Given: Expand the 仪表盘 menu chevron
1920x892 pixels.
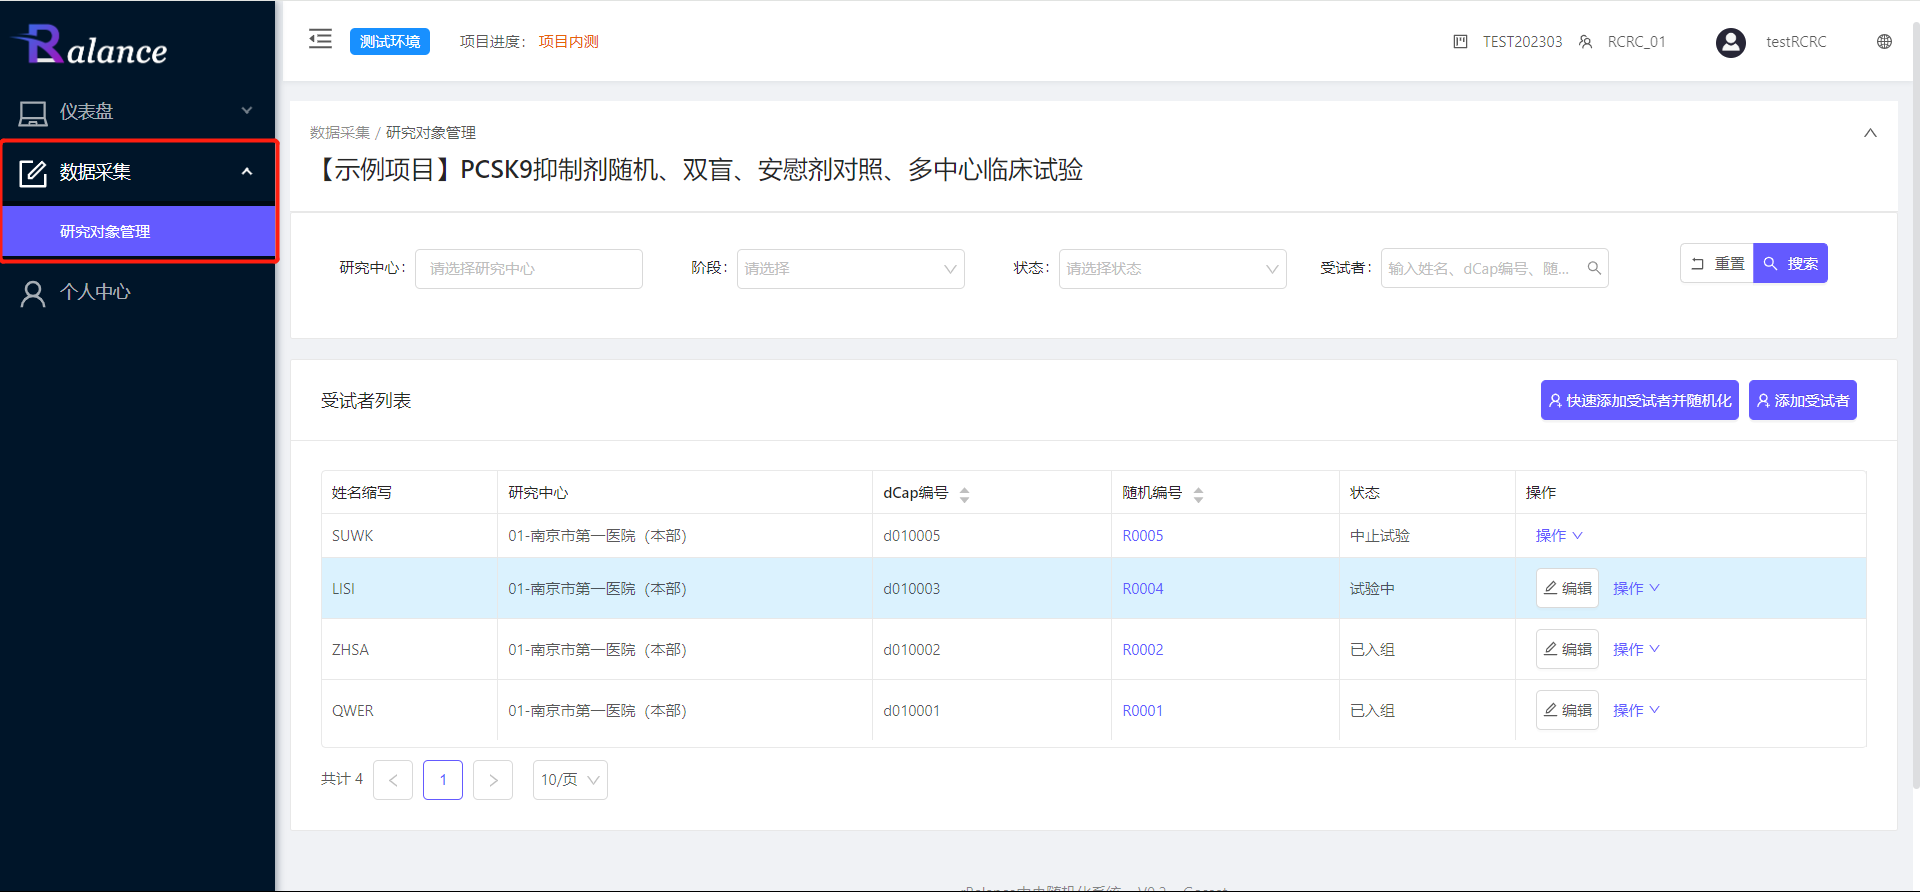Looking at the screenshot, I should point(247,110).
